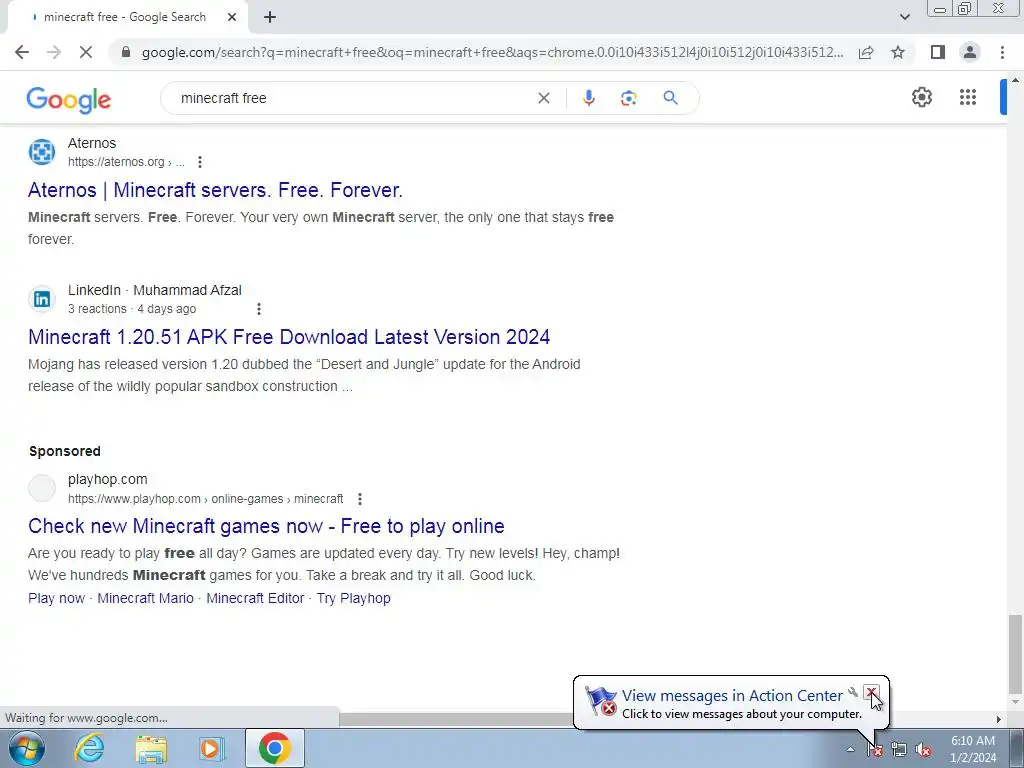
Task: Click the playhop.com site name
Action: point(108,479)
